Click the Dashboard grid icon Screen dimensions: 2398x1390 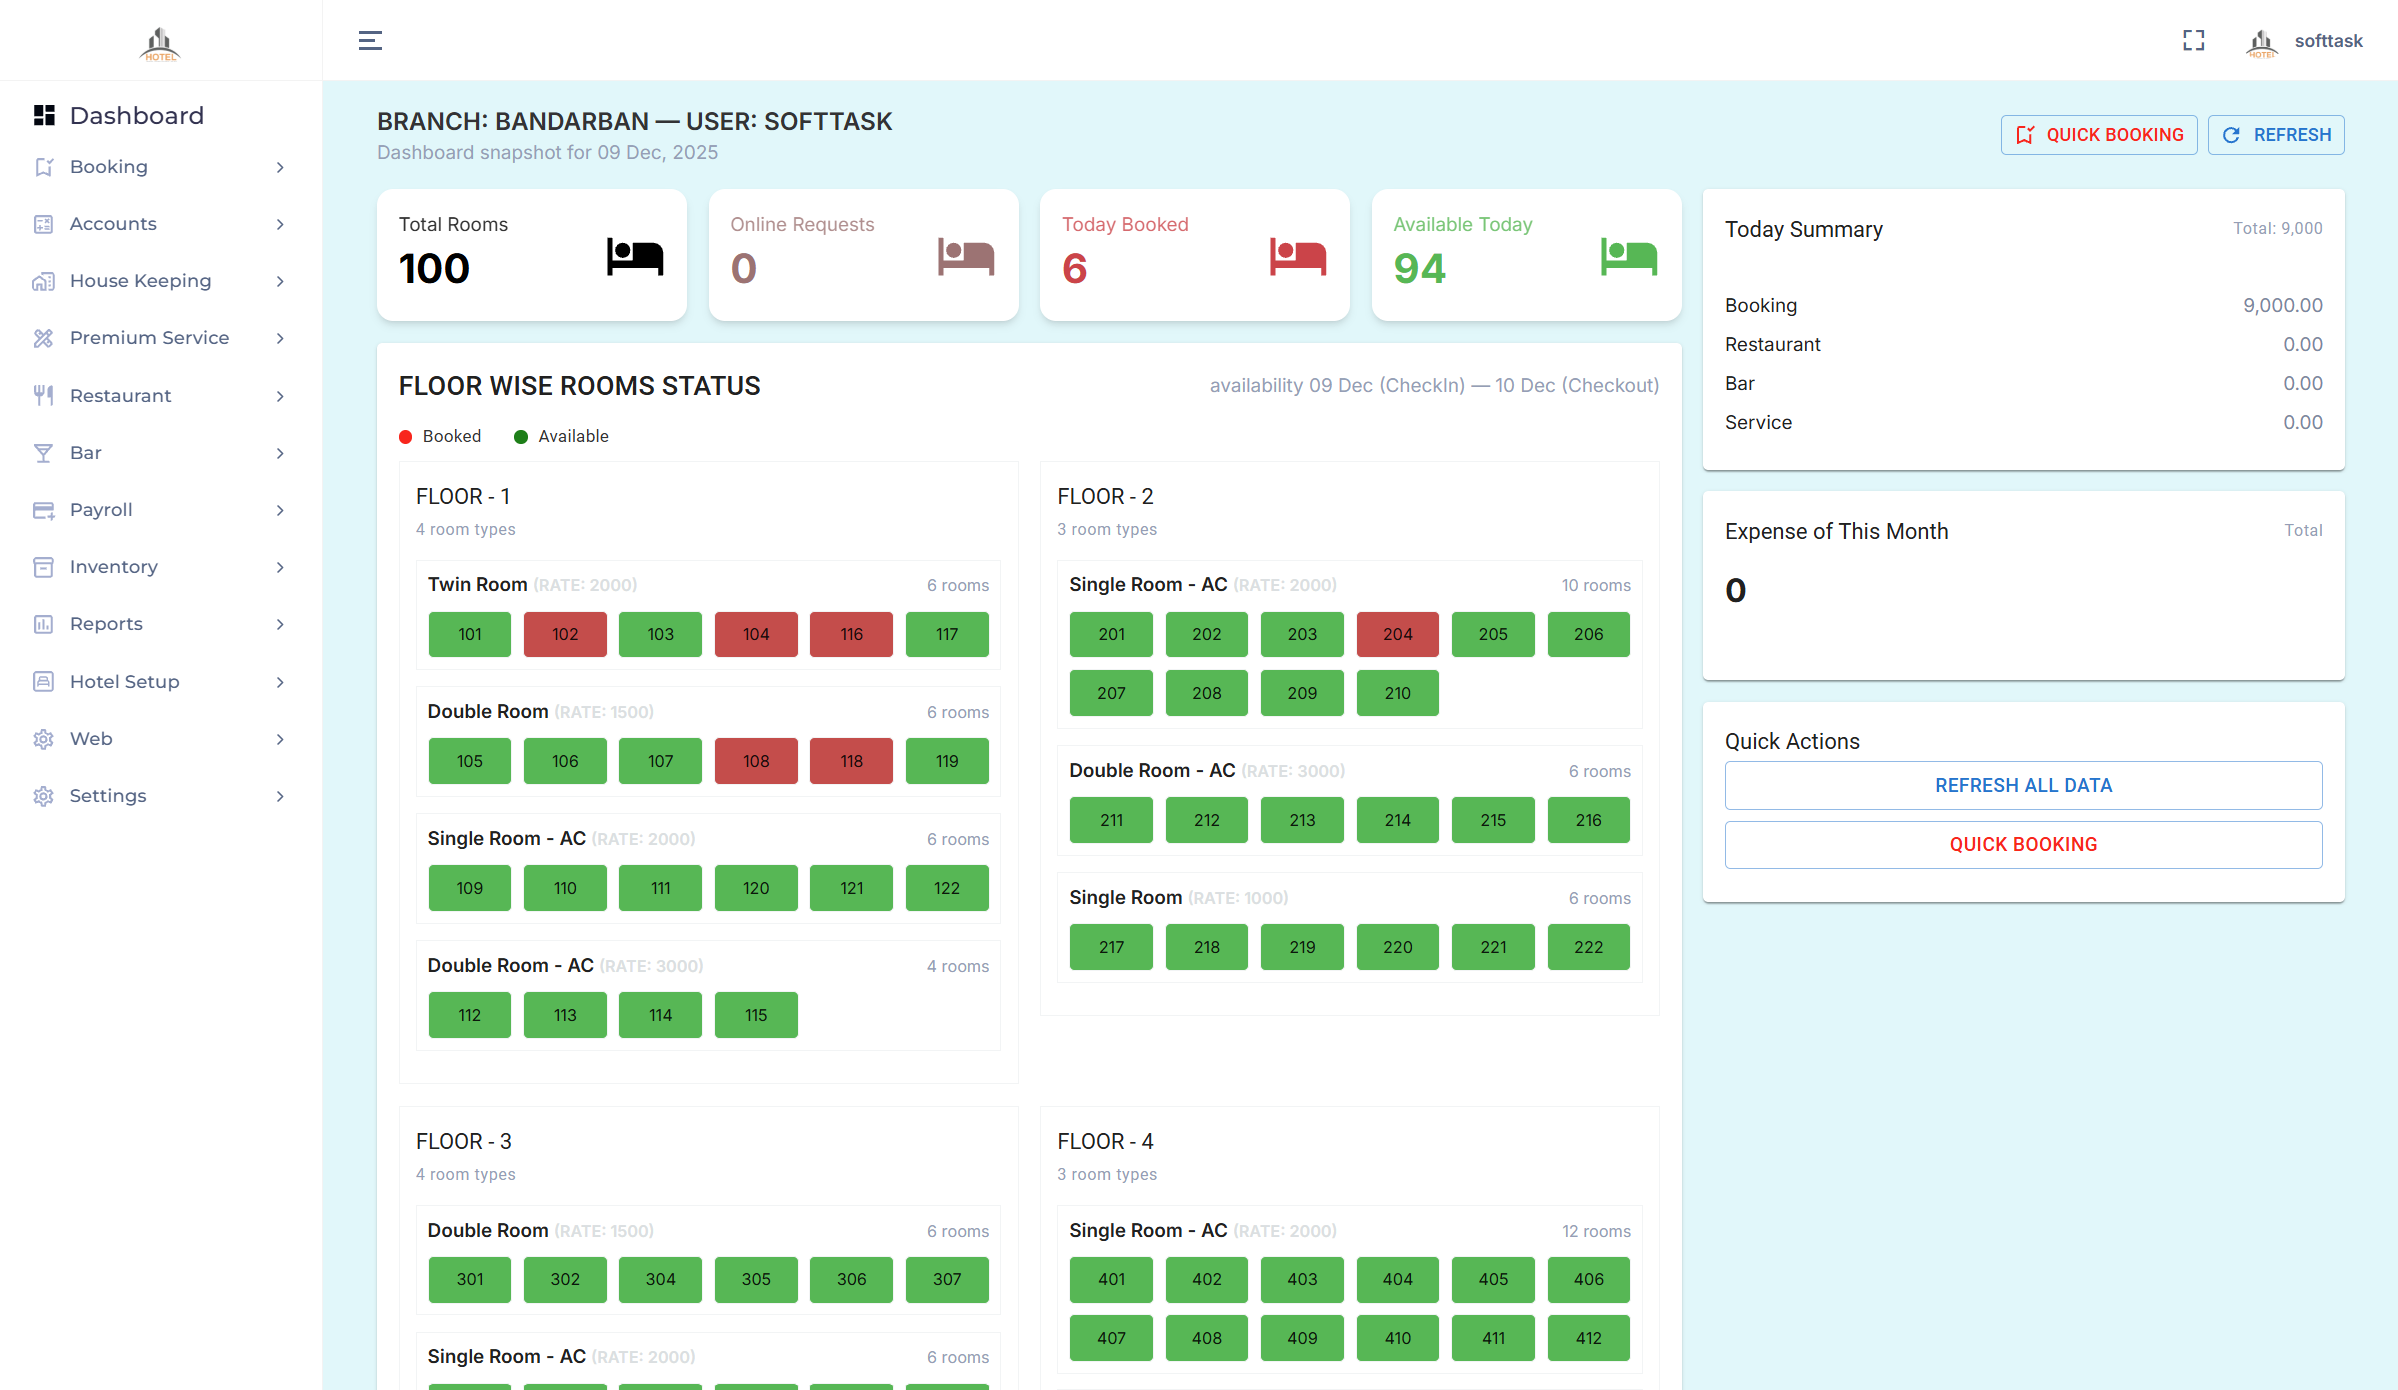click(x=44, y=115)
